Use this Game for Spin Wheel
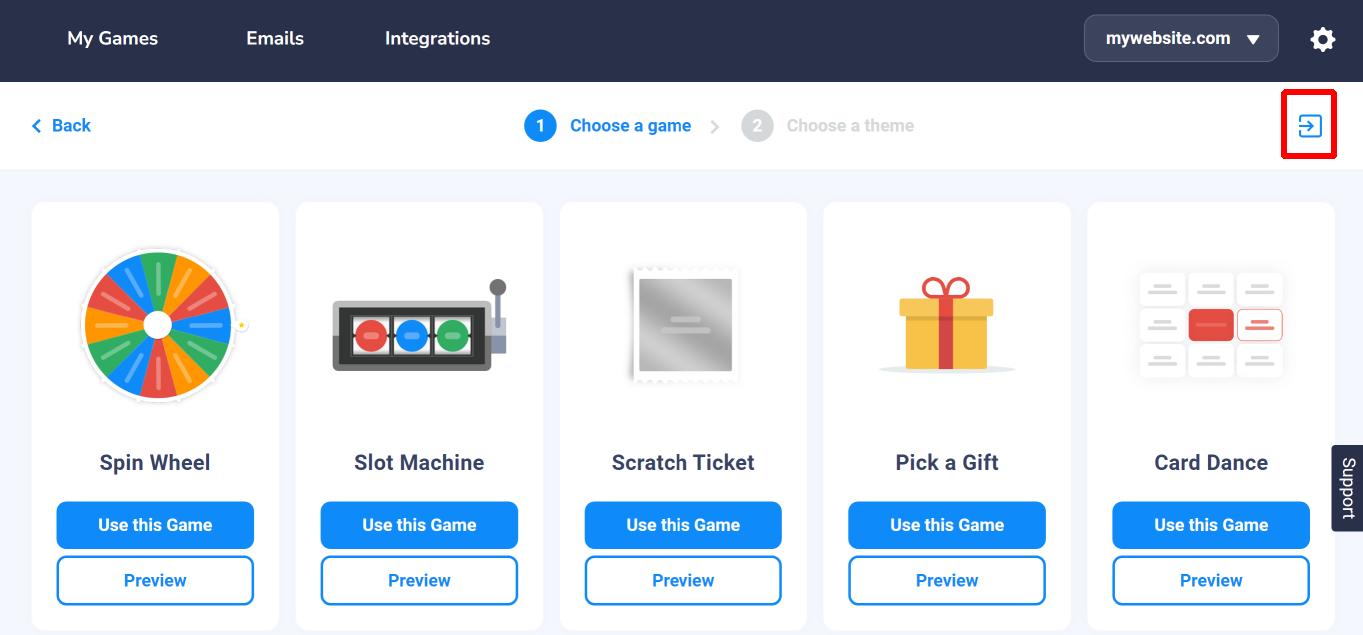Screen dimensions: 1363x635 point(155,525)
